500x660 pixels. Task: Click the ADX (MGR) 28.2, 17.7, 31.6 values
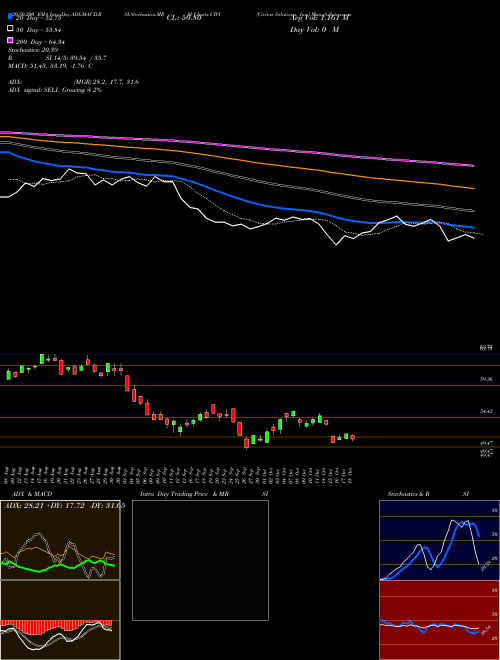(106, 82)
